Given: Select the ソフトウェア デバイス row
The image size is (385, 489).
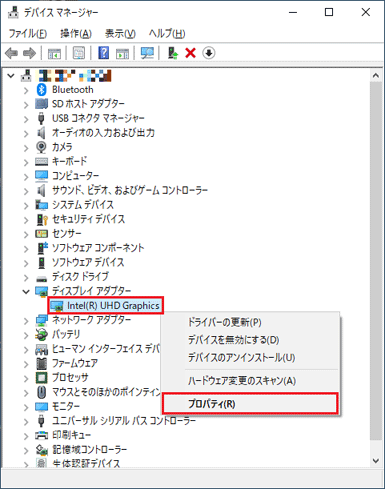Looking at the screenshot, I should coord(88,262).
